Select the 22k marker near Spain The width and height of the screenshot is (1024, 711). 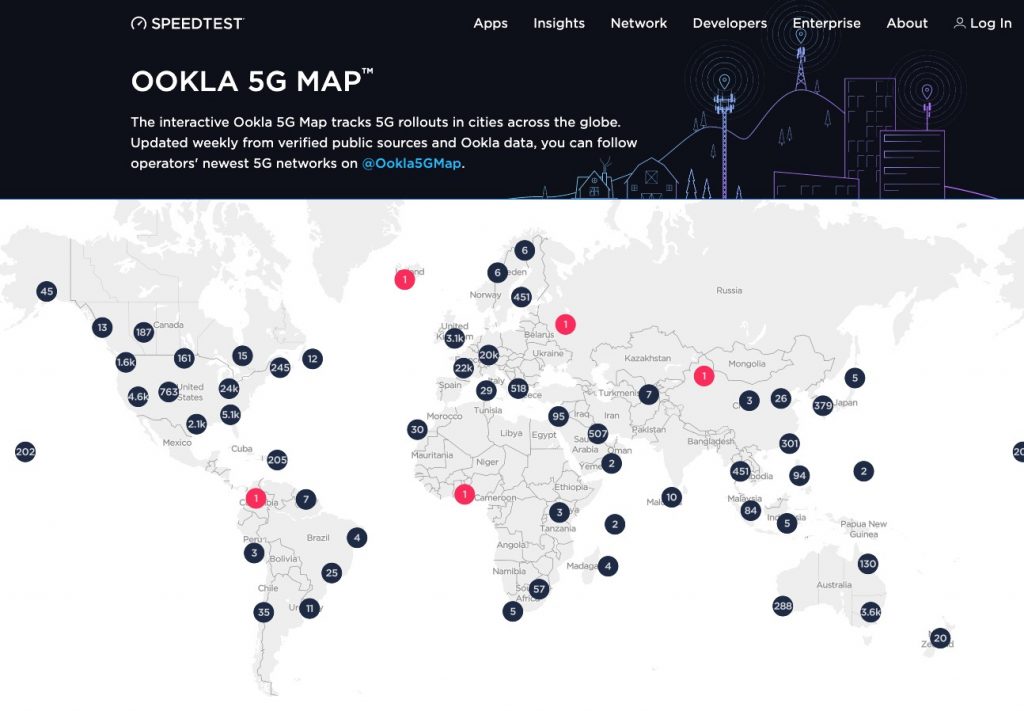pos(463,368)
